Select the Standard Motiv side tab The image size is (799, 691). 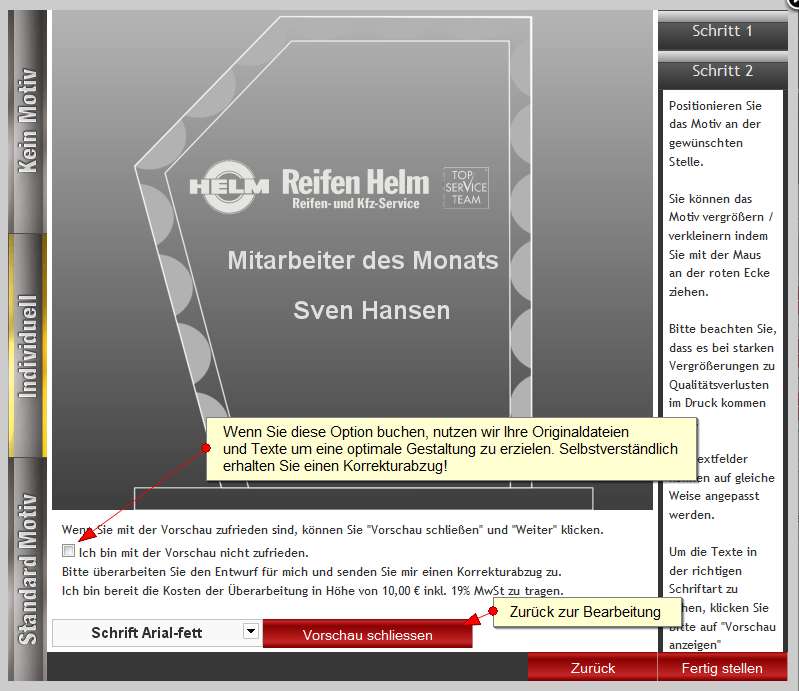point(28,569)
